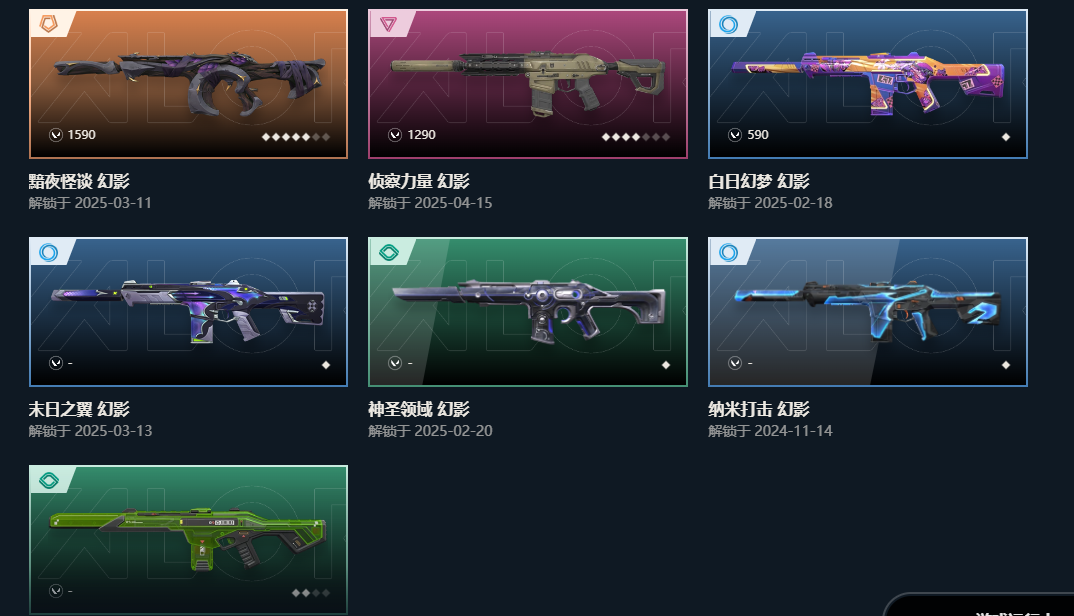
Task: Select the 末日之翼 幻影 weapon thumbnail
Action: pos(188,312)
